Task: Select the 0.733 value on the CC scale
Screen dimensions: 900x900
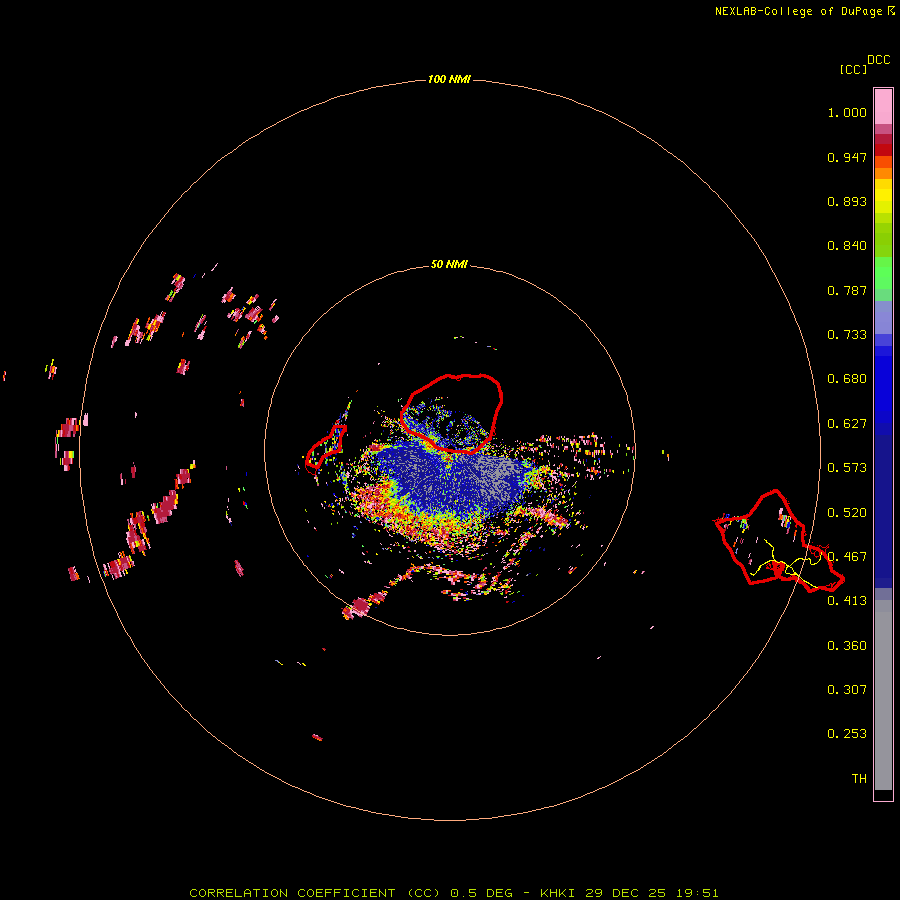Action: [x=847, y=335]
